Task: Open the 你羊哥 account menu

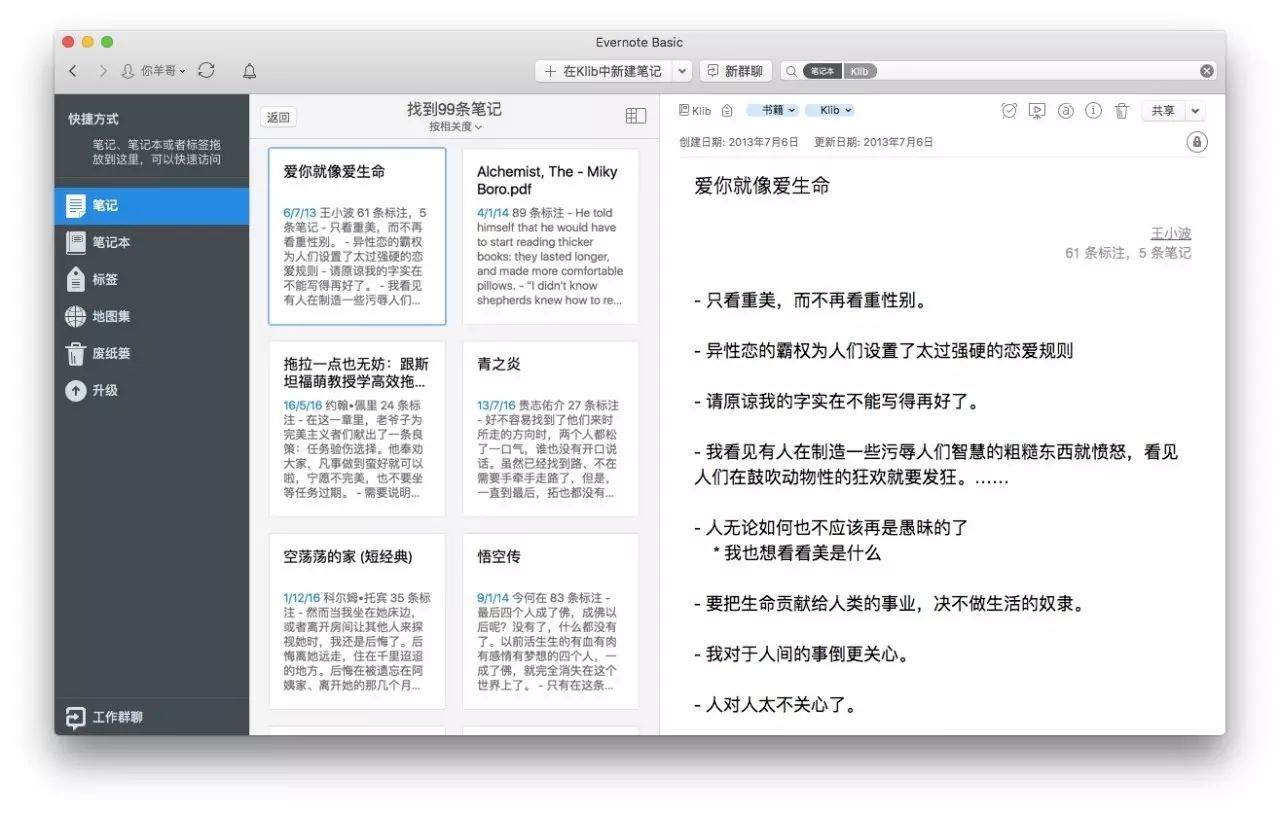Action: (x=153, y=71)
